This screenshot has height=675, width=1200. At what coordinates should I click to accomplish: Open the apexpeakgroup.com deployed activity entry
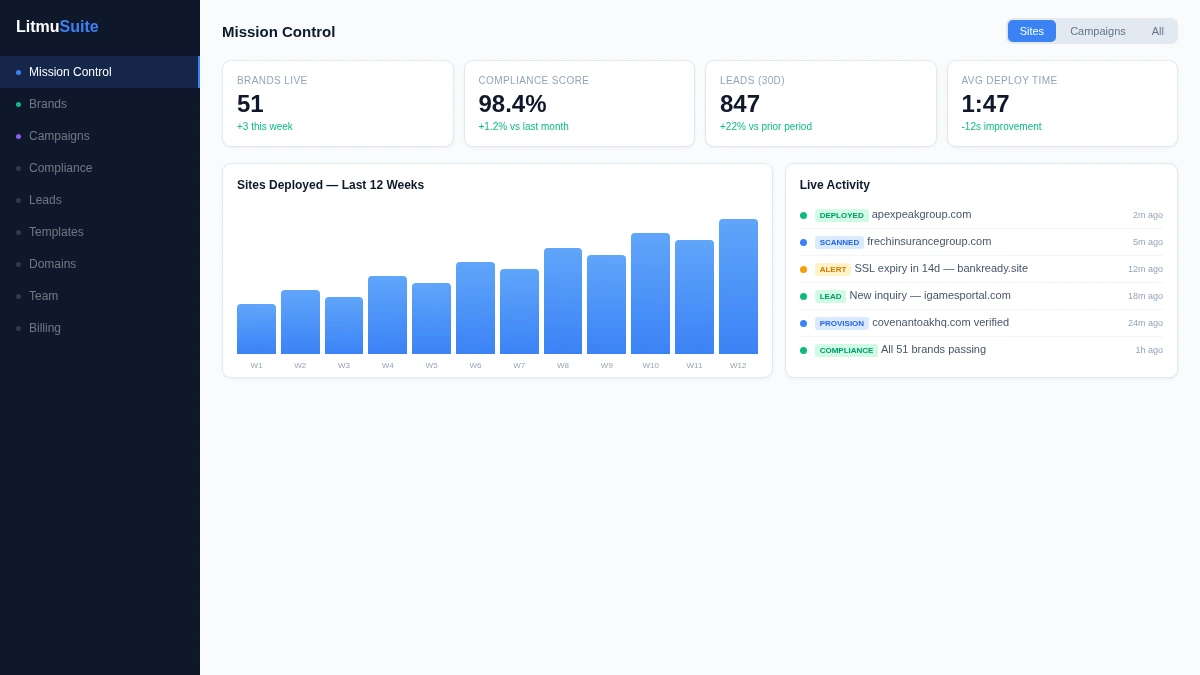[981, 215]
